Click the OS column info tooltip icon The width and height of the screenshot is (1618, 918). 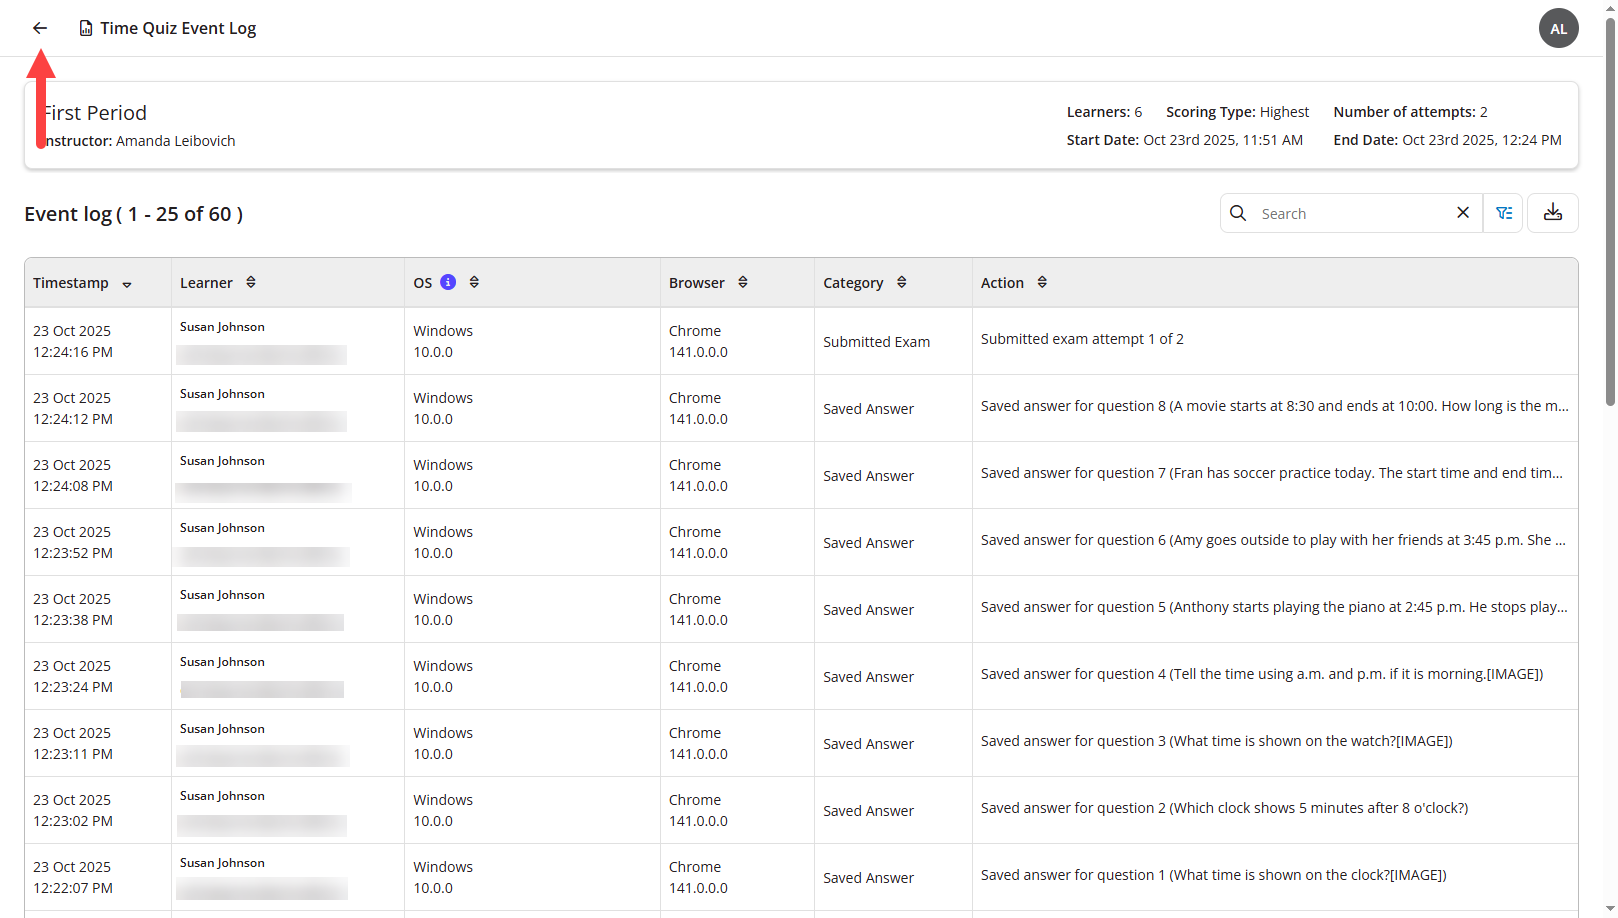[446, 281]
